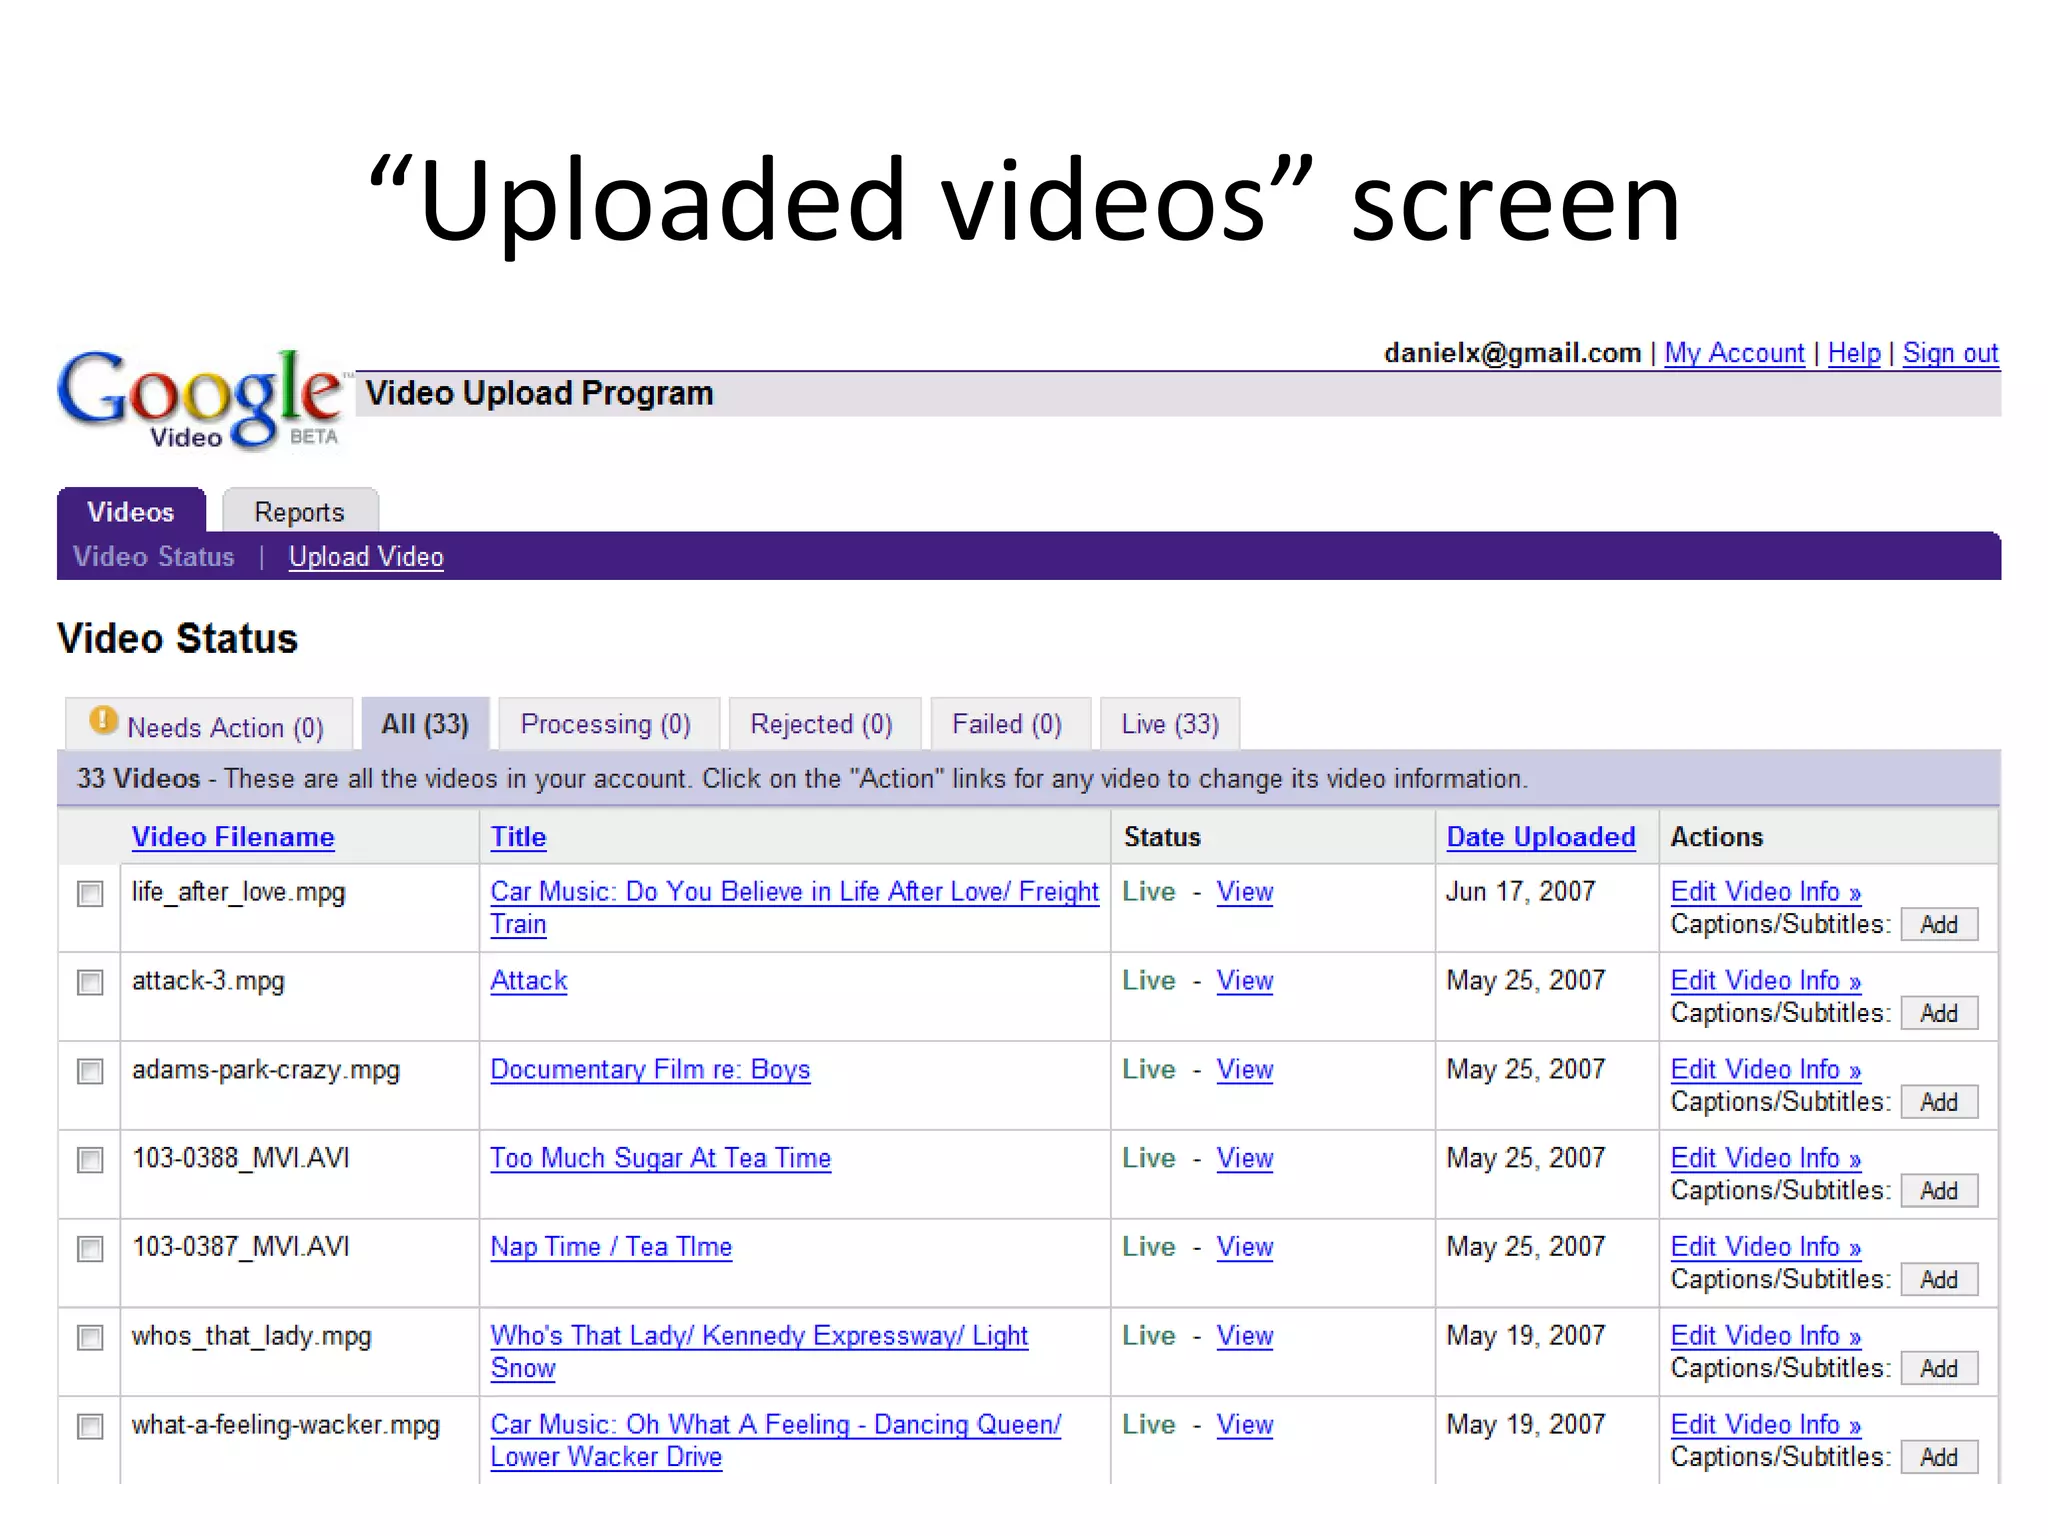Viewport: 2048px width, 1536px height.
Task: Switch to the Videos tab
Action: pos(131,511)
